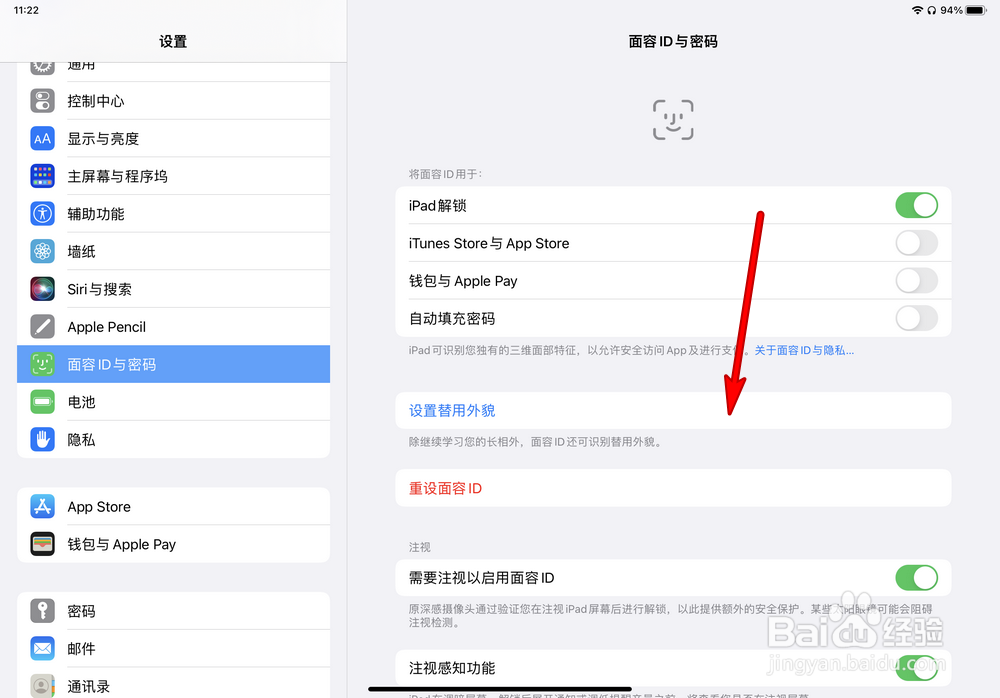
Task: Toggle 需要注视以启用面容ID switch
Action: (x=916, y=578)
